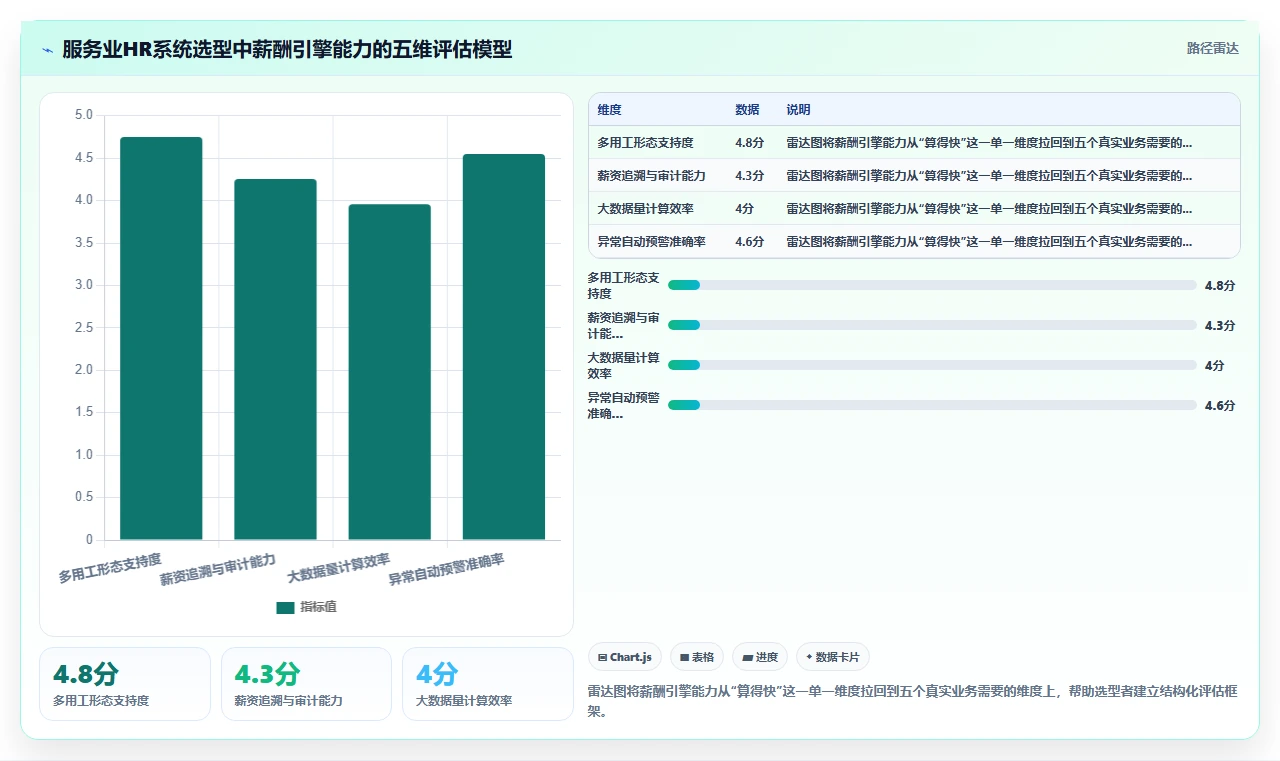Click the 多用工形态支持度 x-axis label in the chart

(x=110, y=567)
